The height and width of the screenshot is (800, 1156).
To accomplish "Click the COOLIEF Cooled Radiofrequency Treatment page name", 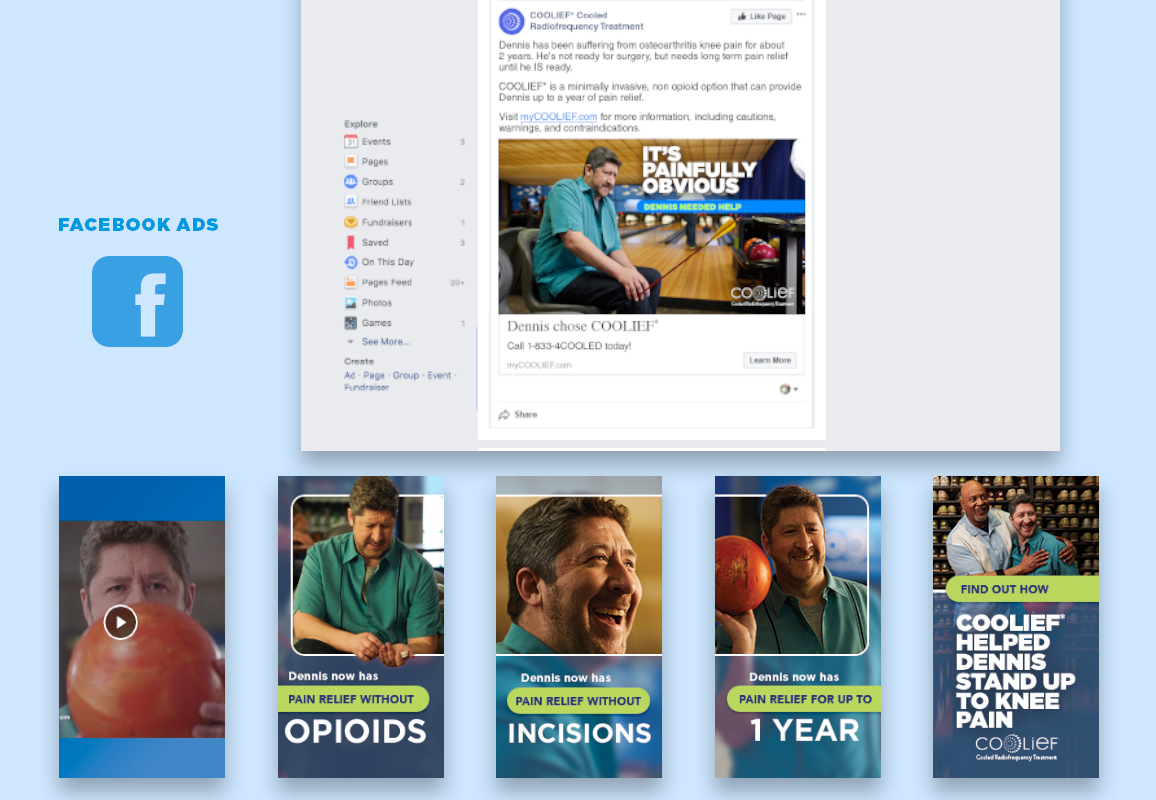I will [x=586, y=21].
